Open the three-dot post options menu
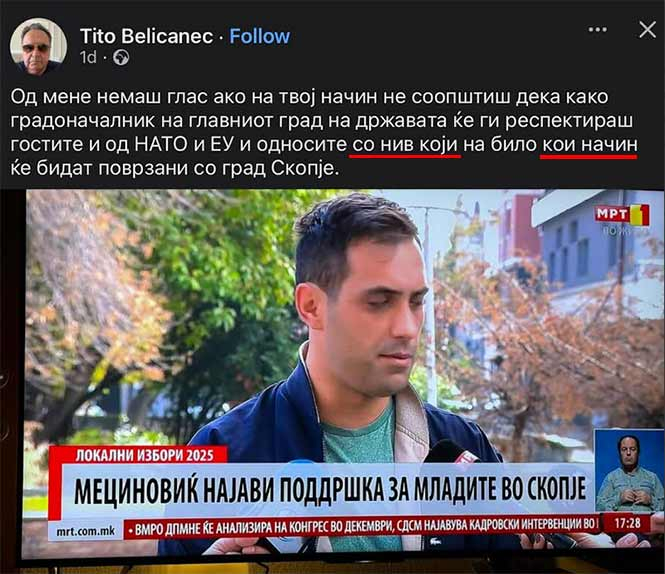Screen dimensions: 665x574 [x=598, y=30]
